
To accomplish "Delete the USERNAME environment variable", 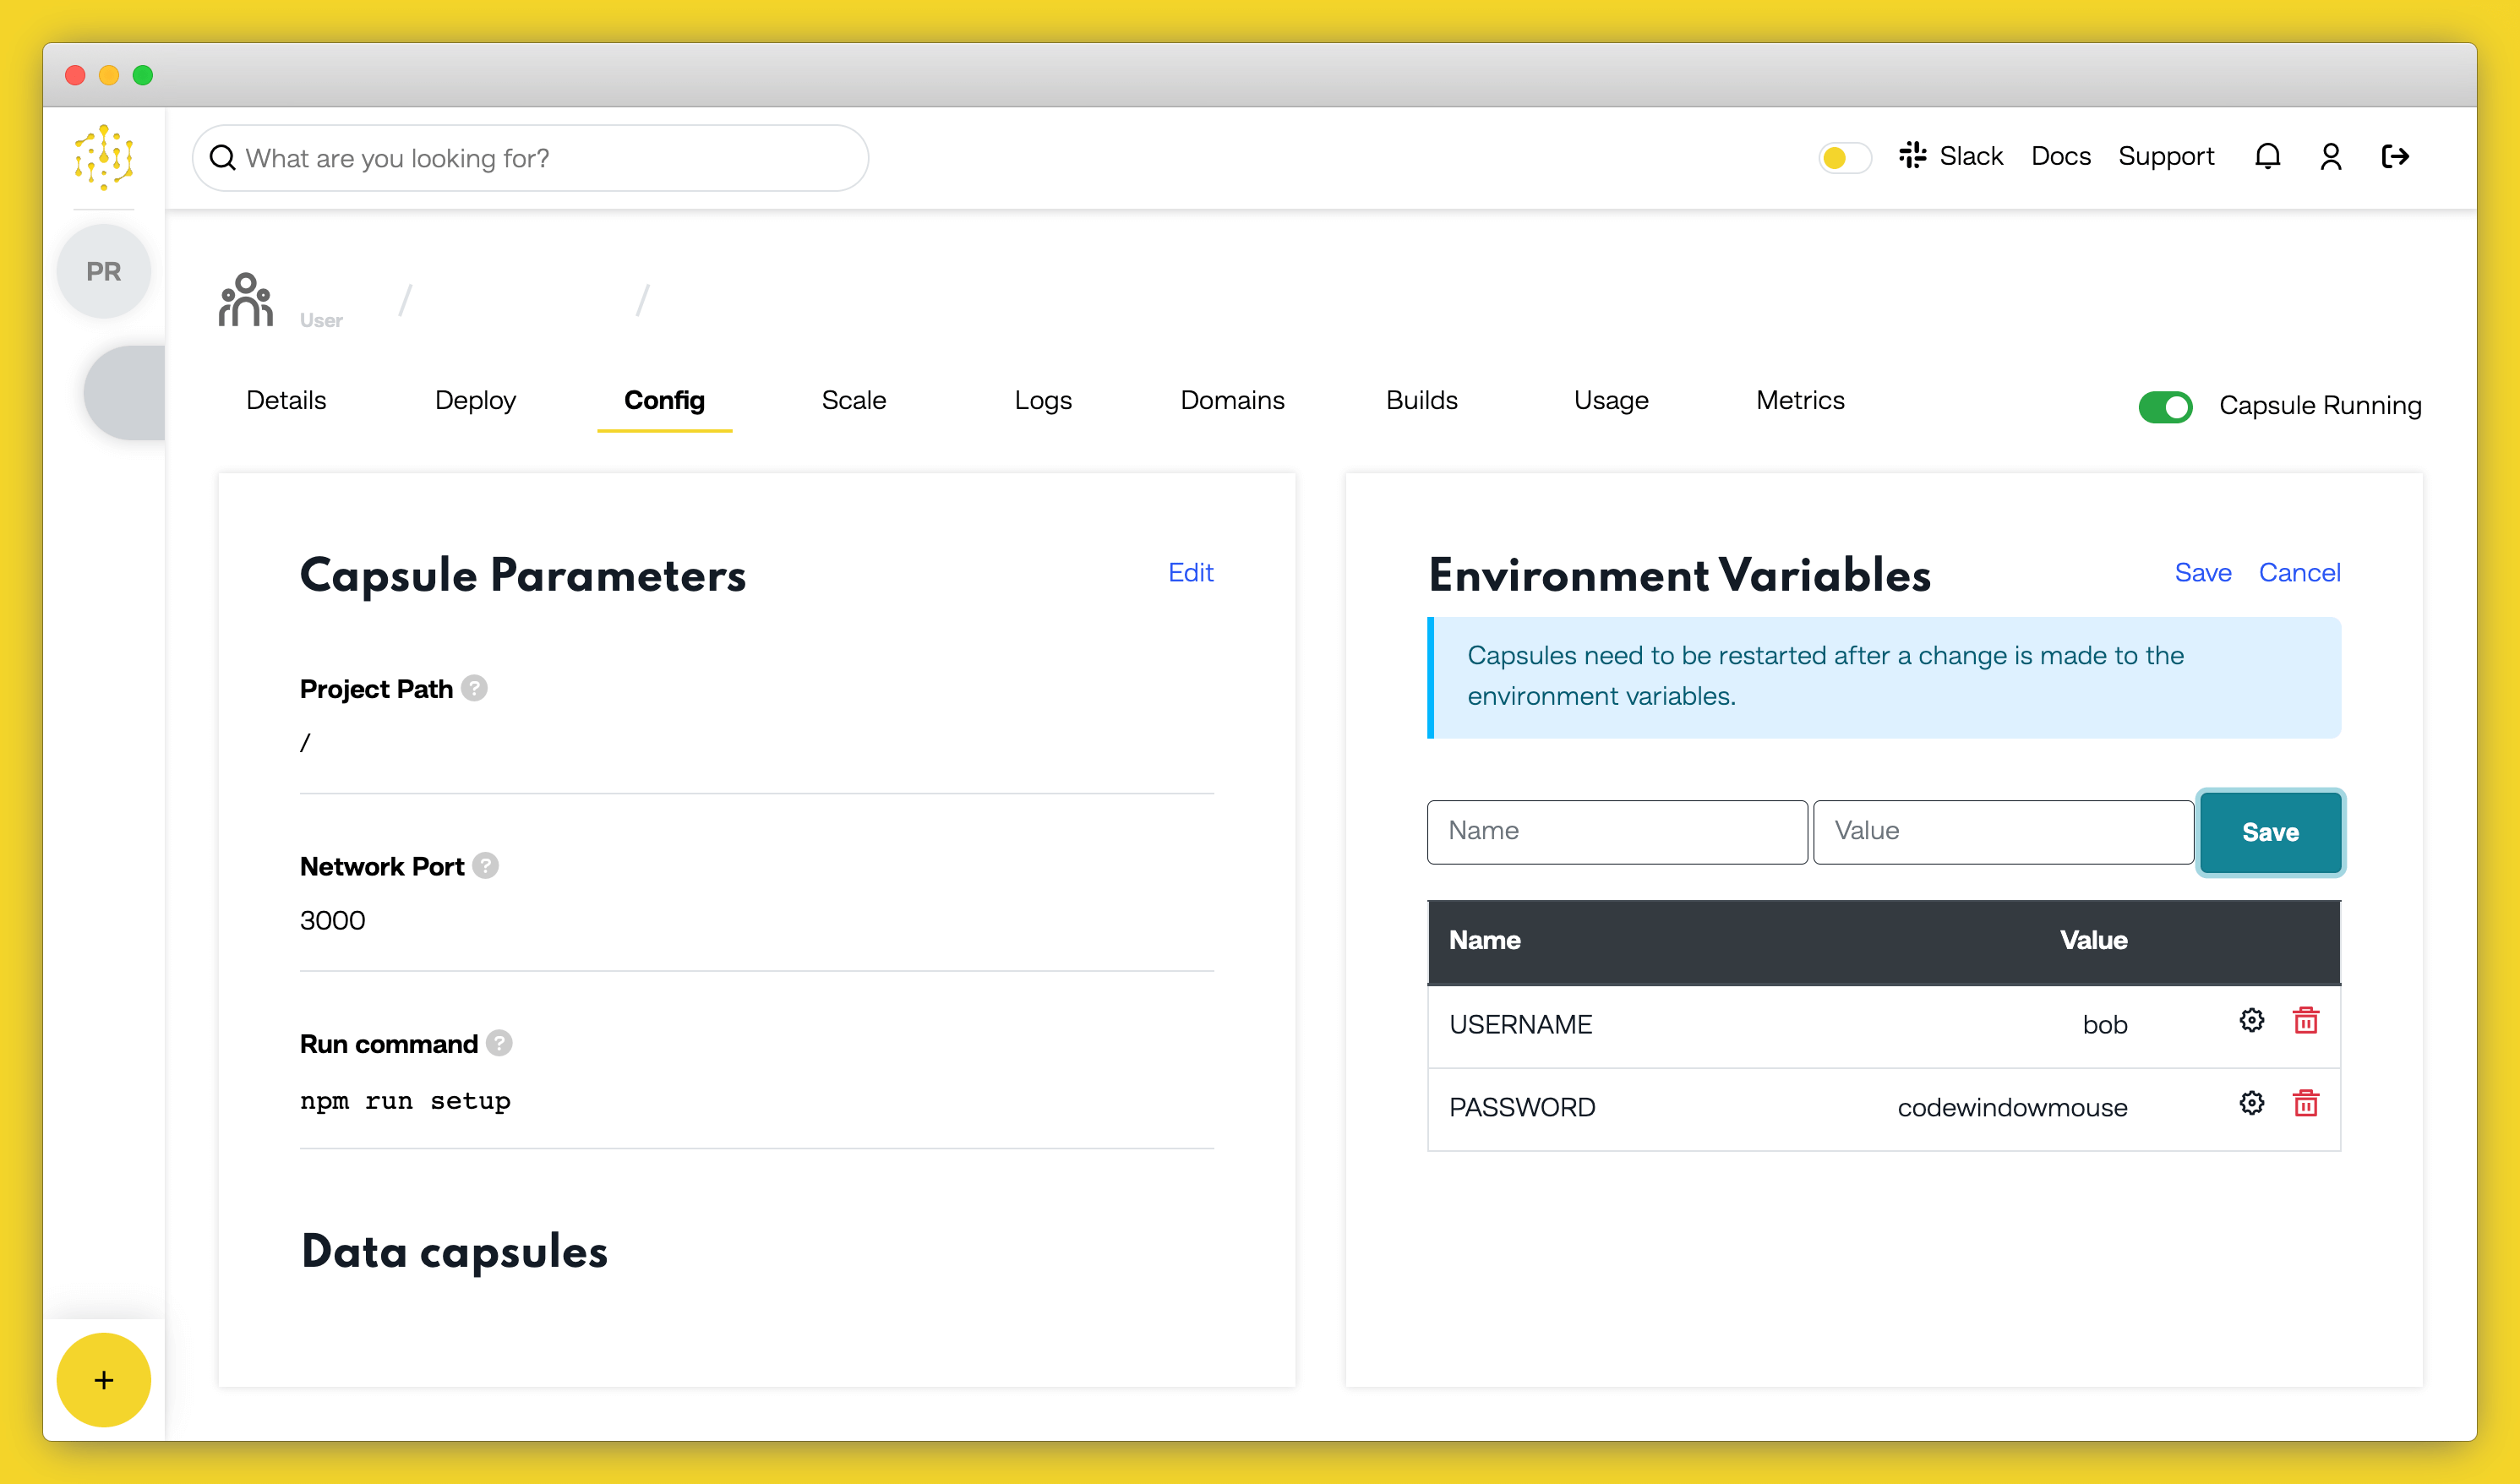I will point(2306,1020).
